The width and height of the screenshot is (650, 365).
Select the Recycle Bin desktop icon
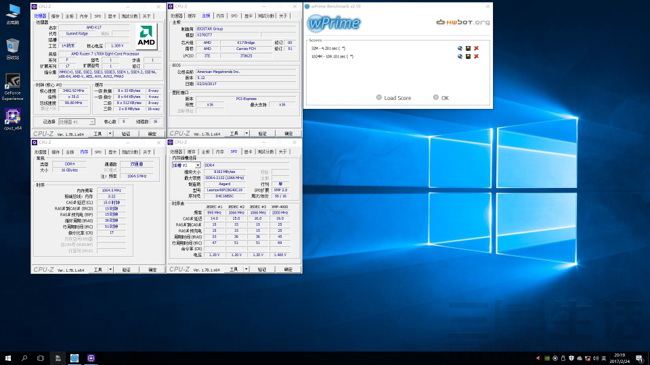click(13, 49)
